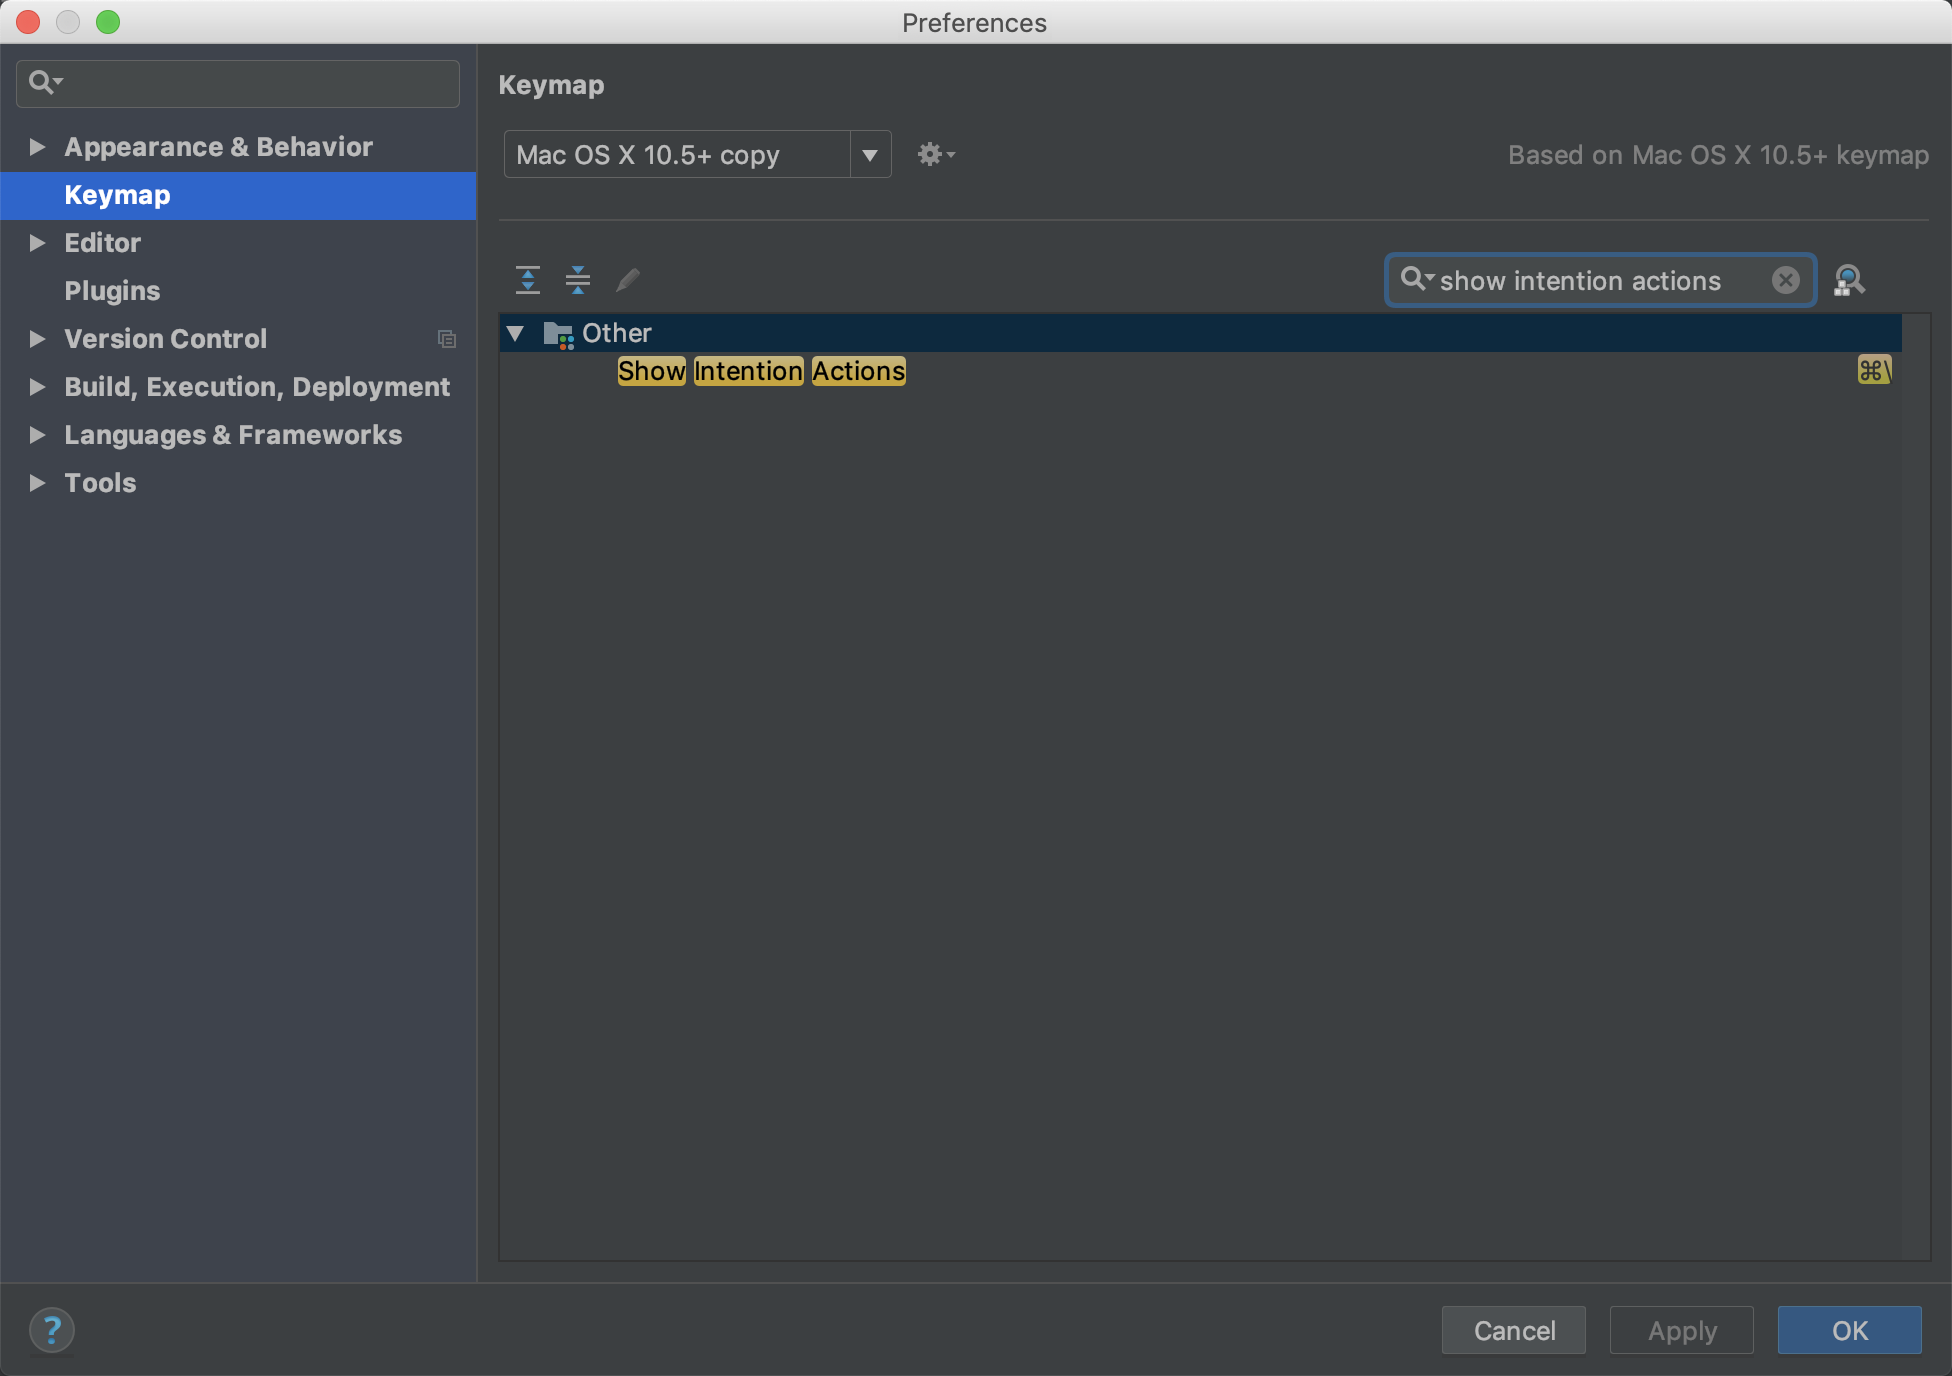The width and height of the screenshot is (1952, 1376).
Task: Click the Expand All icon in the keymap toolbar
Action: pyautogui.click(x=528, y=280)
